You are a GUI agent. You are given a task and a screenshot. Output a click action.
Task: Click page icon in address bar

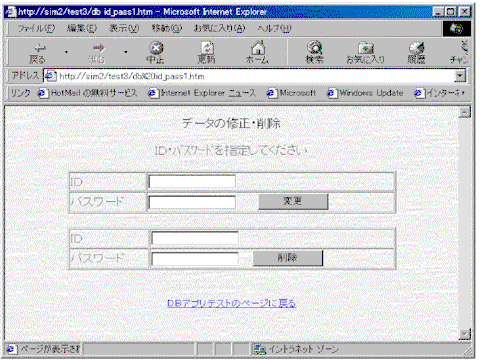point(50,76)
